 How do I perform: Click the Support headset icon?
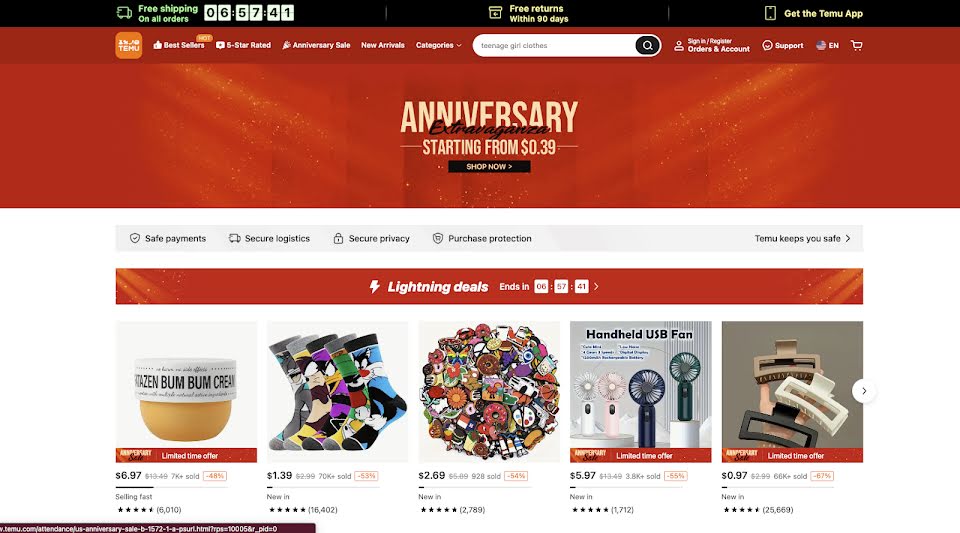[767, 45]
